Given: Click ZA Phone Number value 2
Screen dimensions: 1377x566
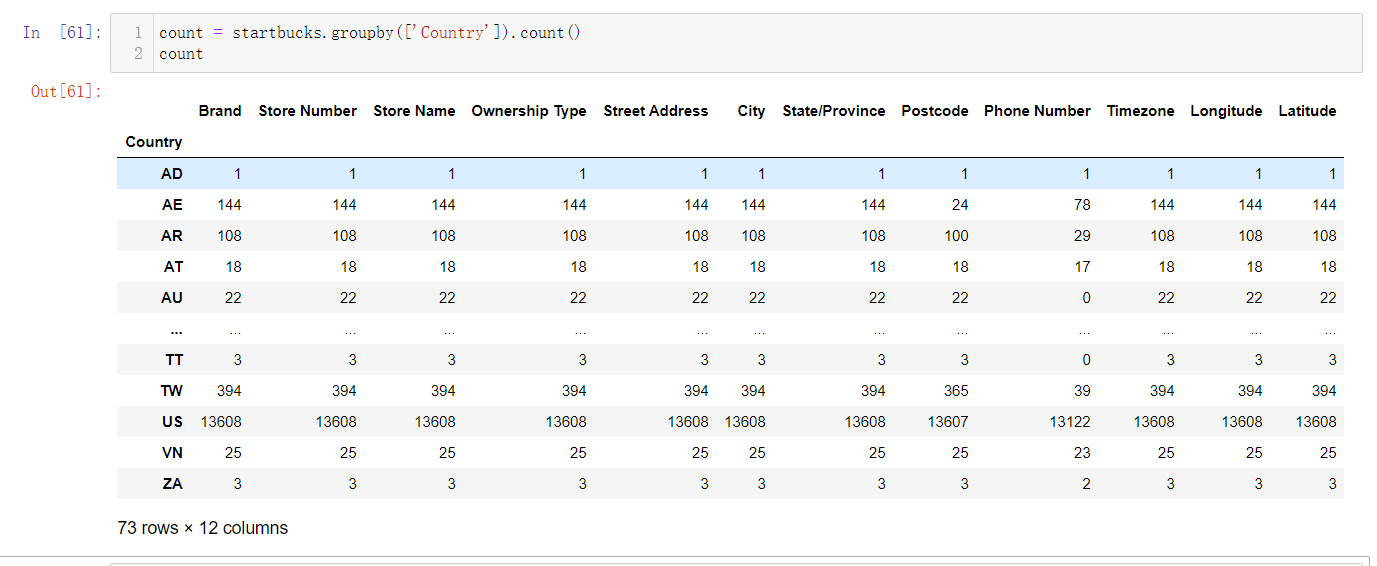Looking at the screenshot, I should tap(1086, 484).
